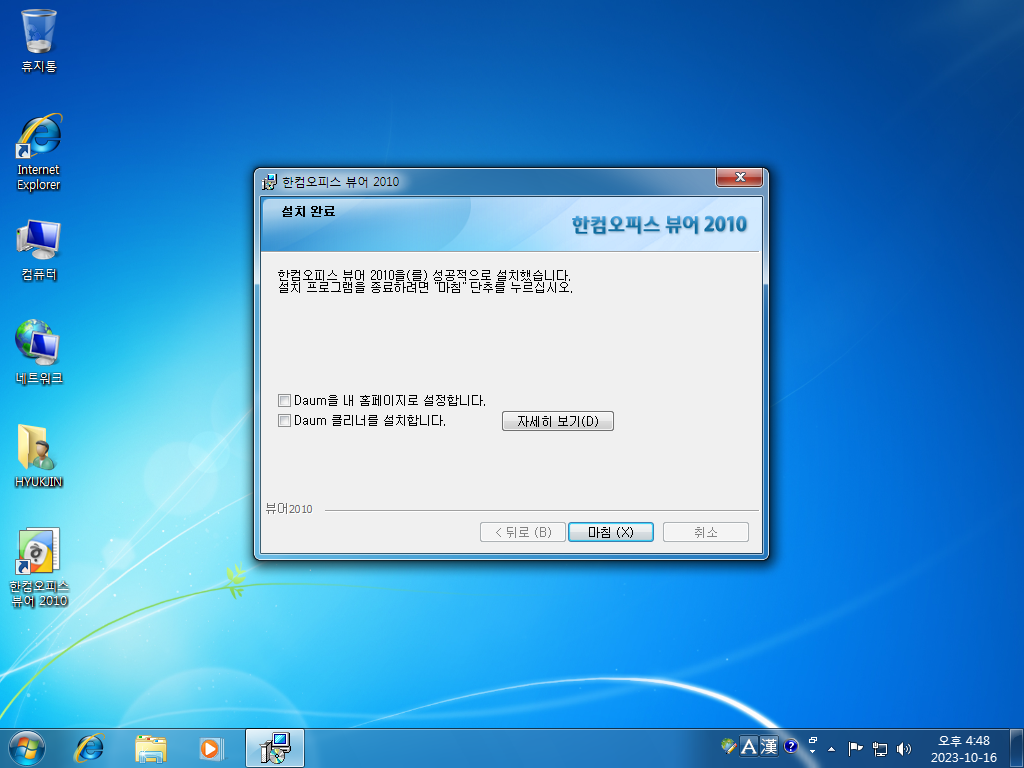The width and height of the screenshot is (1024, 768).
Task: Open the Action Center flag icon
Action: click(855, 748)
